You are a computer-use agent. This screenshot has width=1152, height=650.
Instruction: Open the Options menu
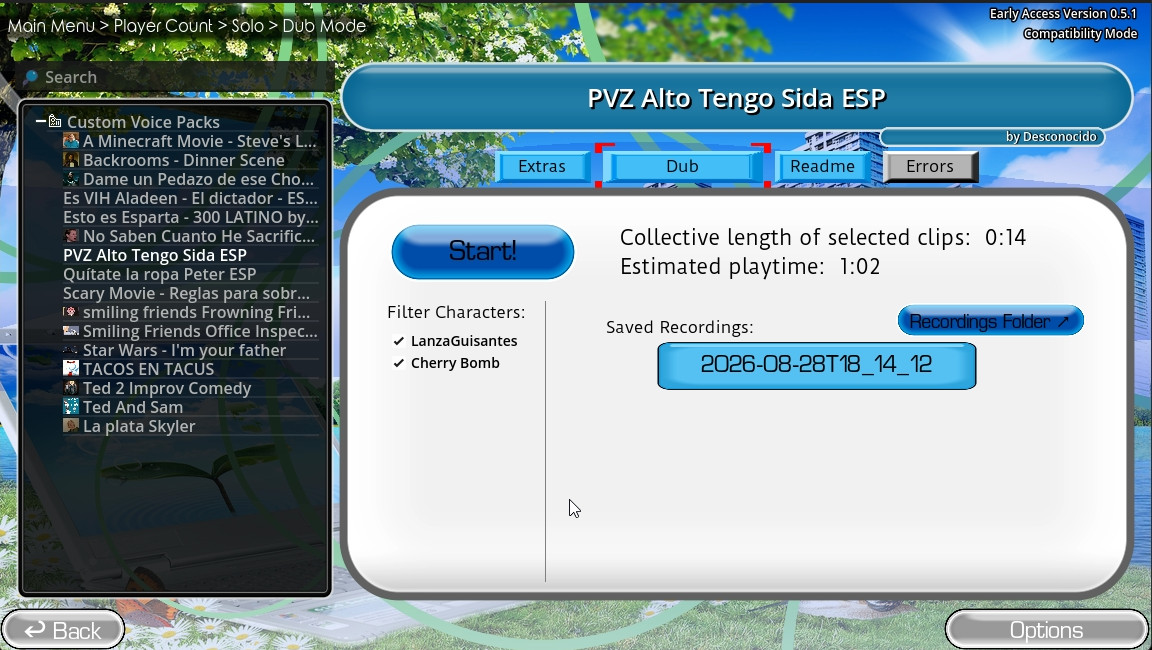[1046, 630]
